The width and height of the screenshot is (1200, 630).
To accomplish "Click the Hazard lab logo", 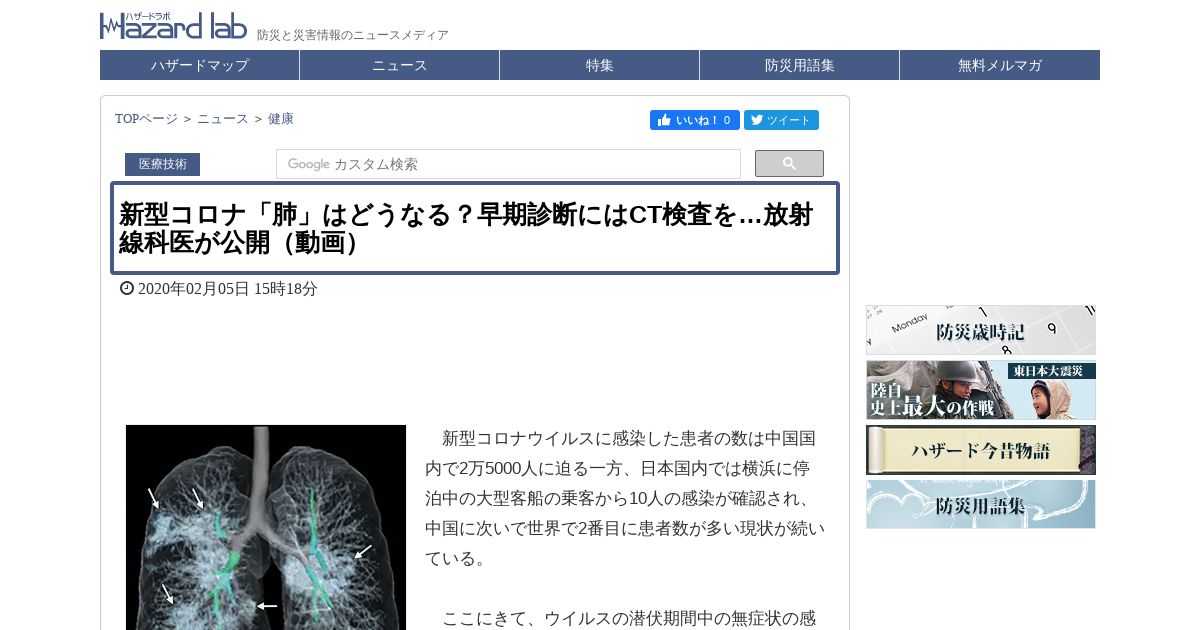I will pos(173,26).
